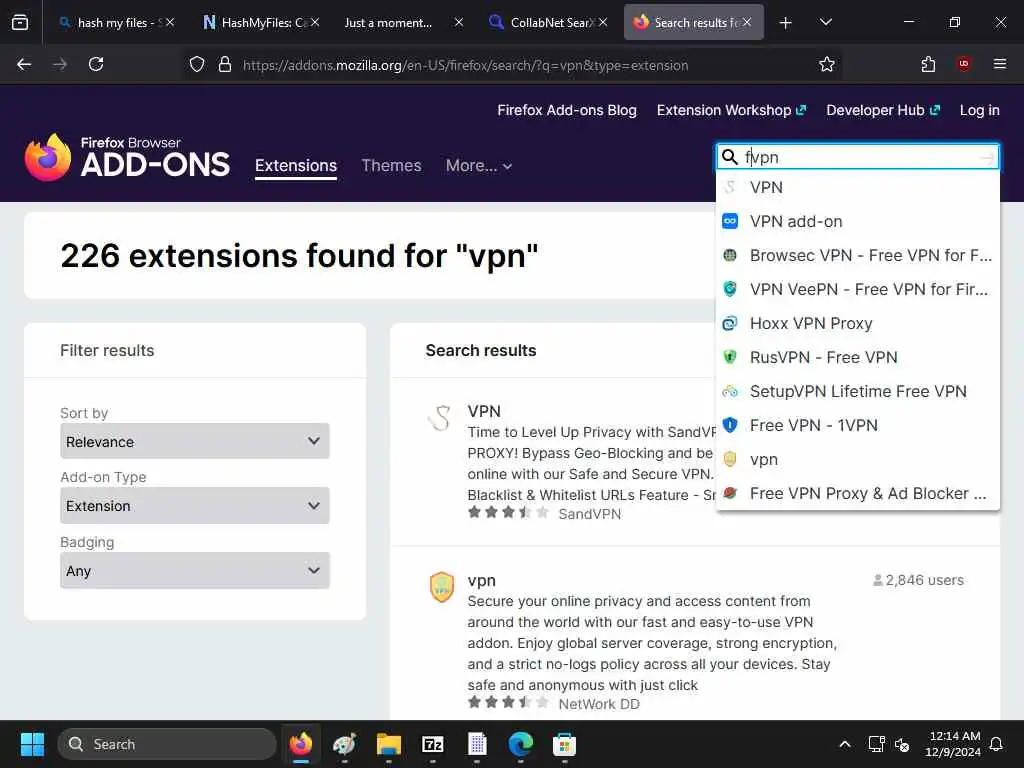
Task: Open the clock and date panel
Action: (x=953, y=744)
